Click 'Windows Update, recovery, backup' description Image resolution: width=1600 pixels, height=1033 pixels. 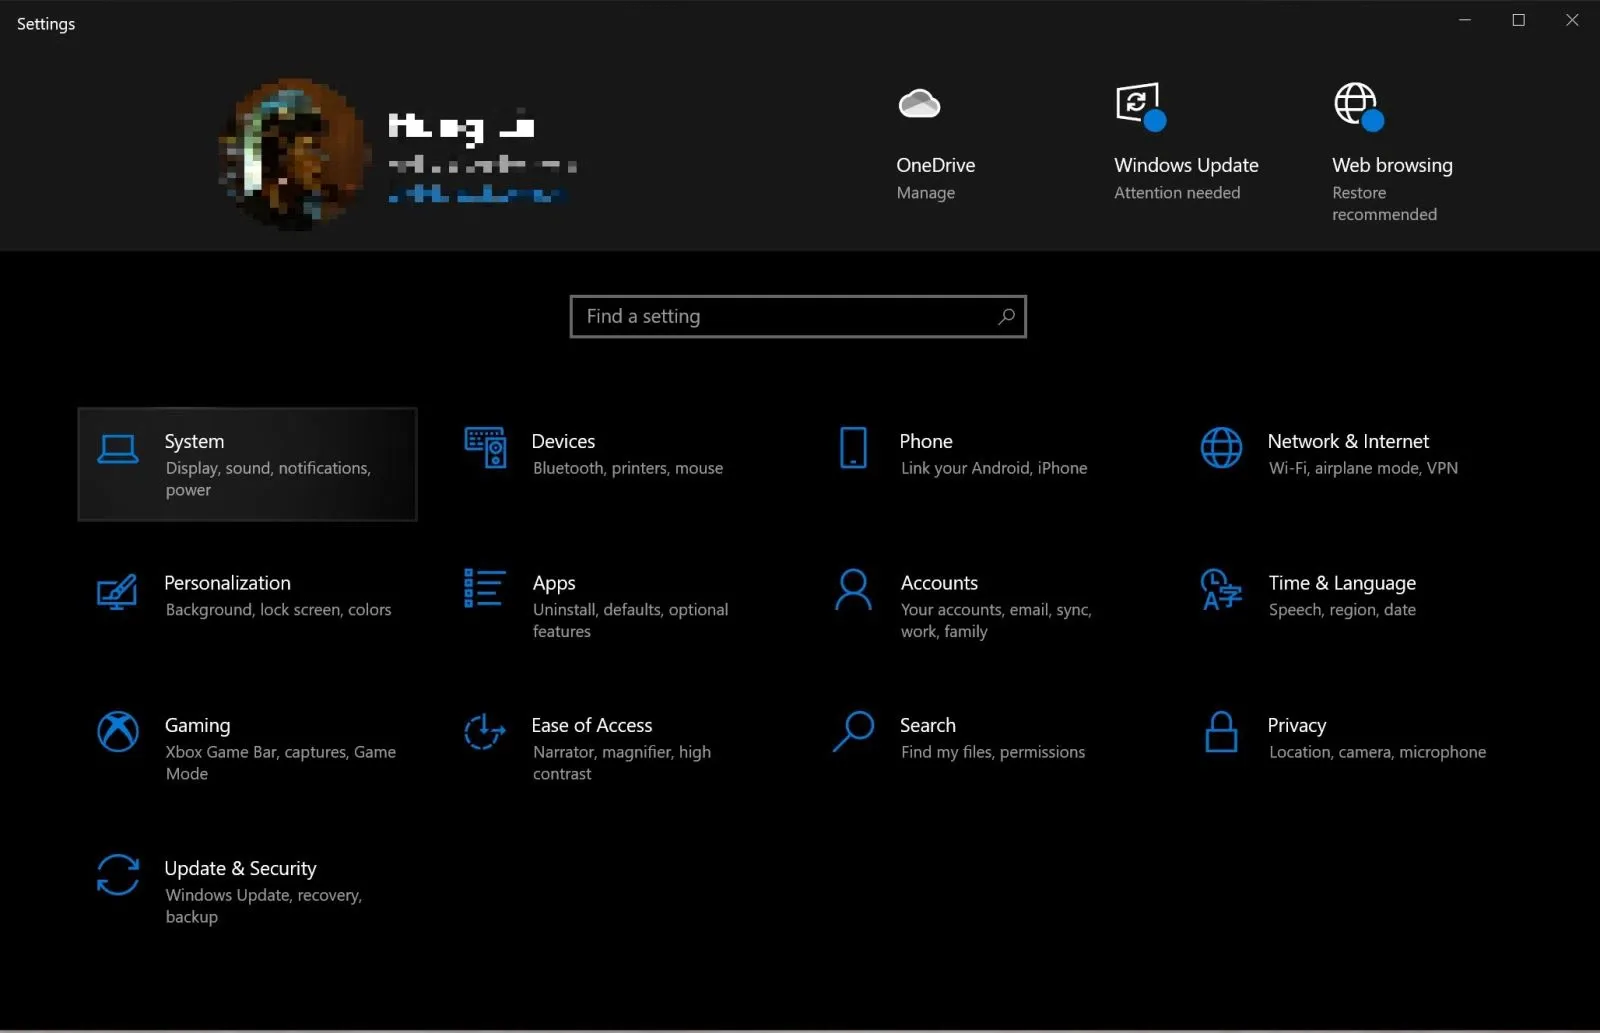click(263, 906)
